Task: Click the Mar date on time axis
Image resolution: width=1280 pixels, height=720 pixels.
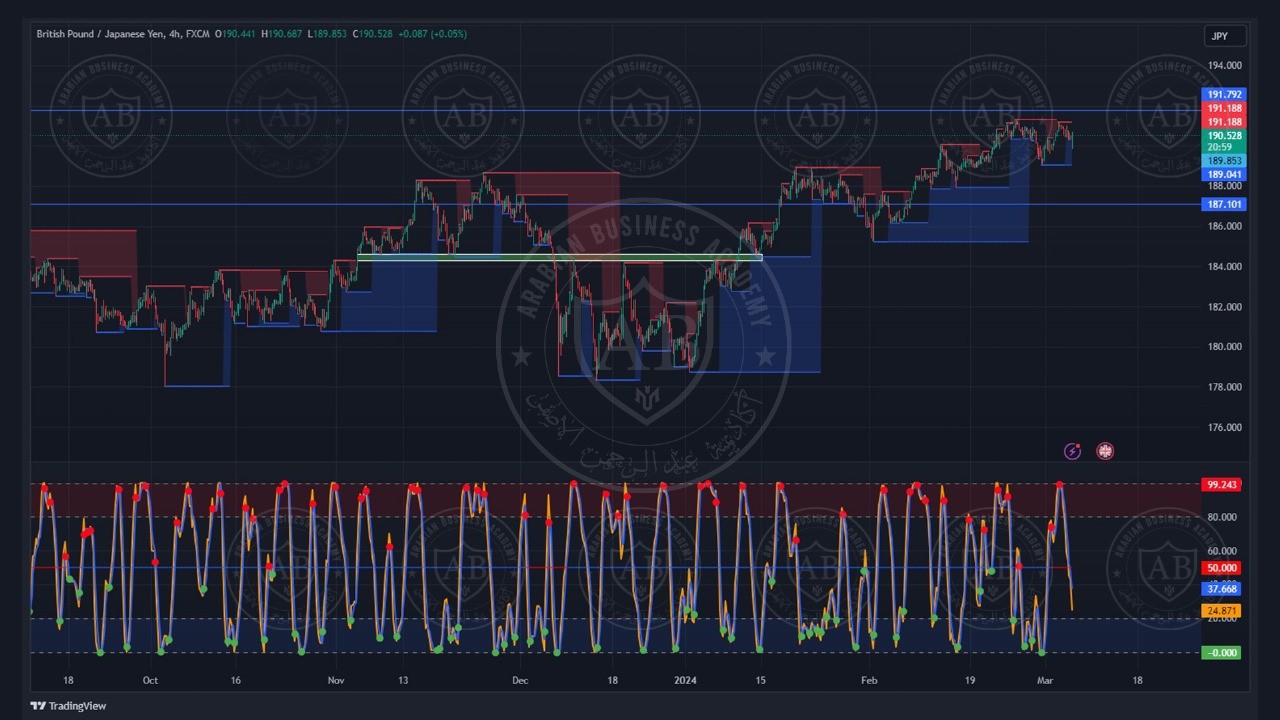Action: 1045,680
